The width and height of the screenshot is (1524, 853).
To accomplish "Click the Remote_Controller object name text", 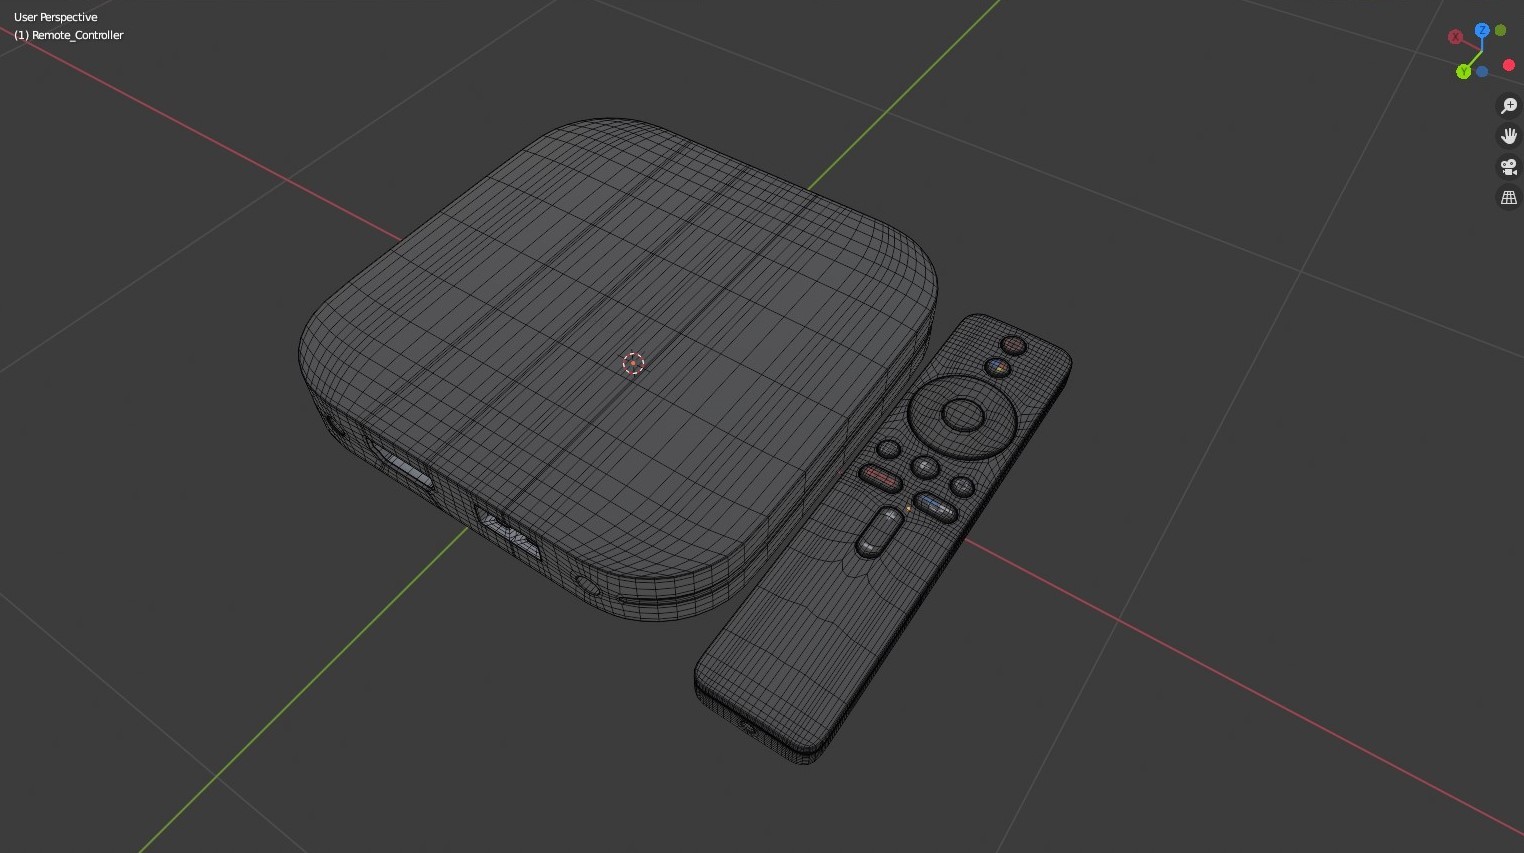I will tap(68, 35).
